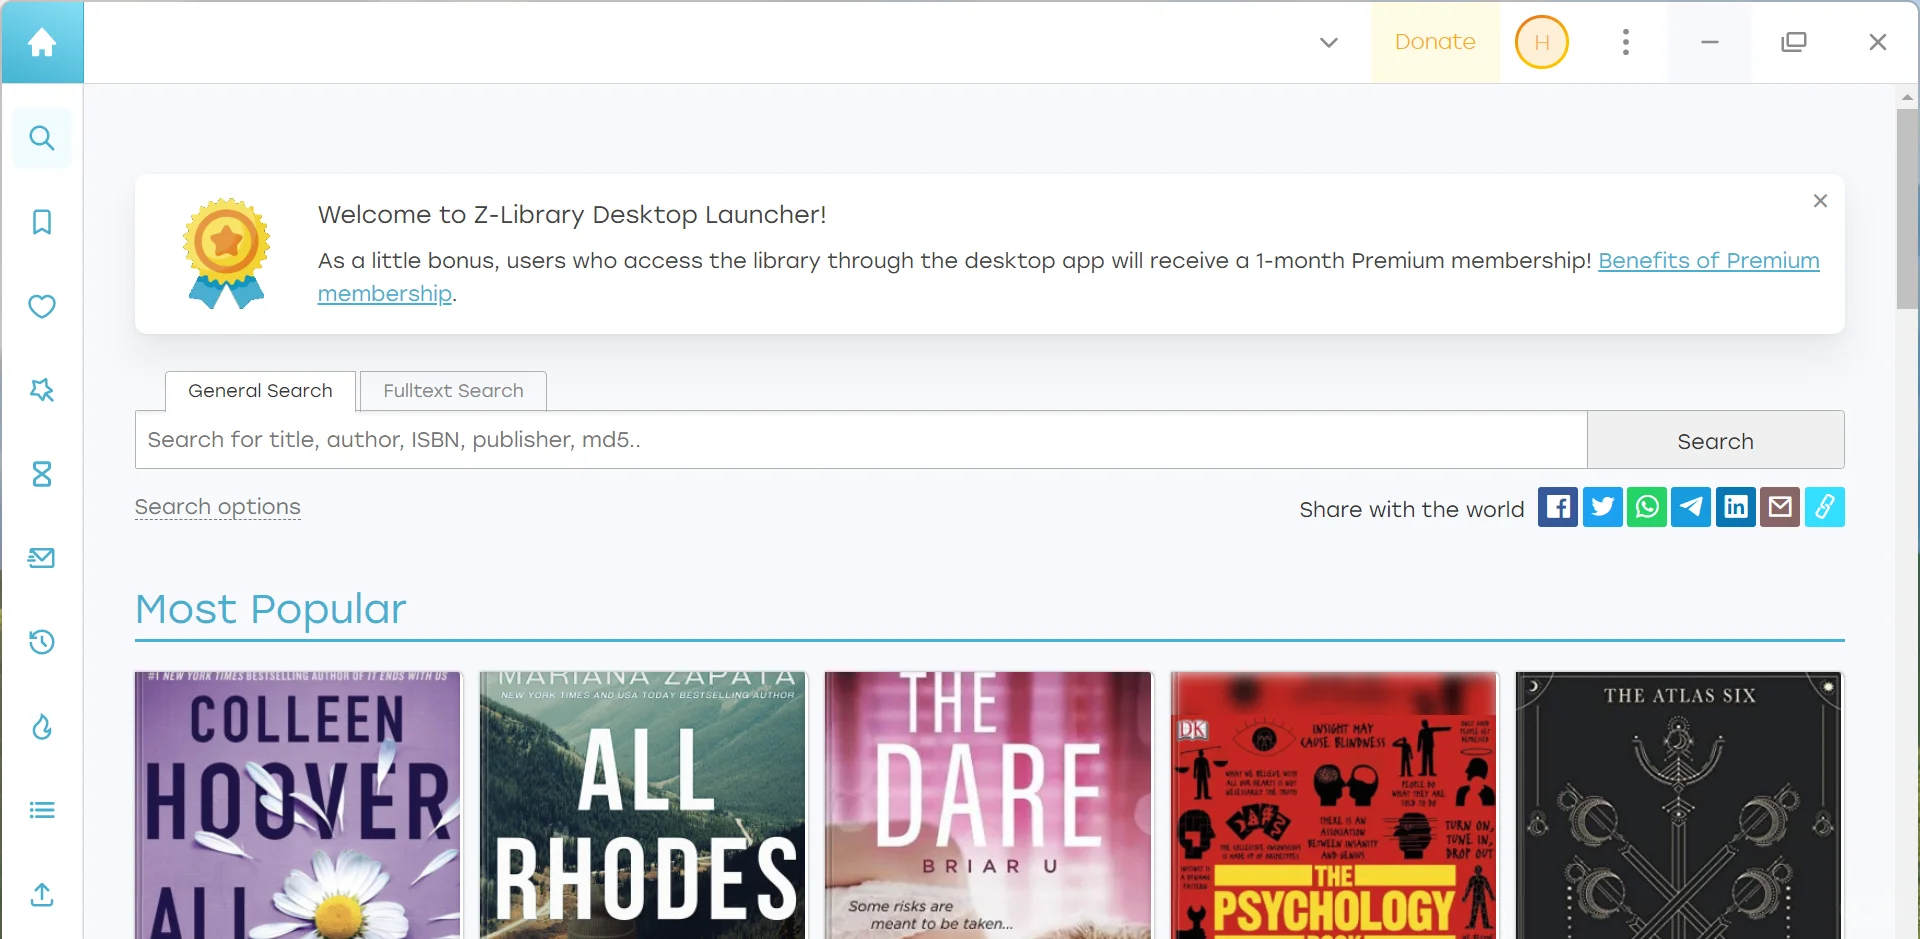Share on LinkedIn
The image size is (1920, 939).
click(1736, 507)
